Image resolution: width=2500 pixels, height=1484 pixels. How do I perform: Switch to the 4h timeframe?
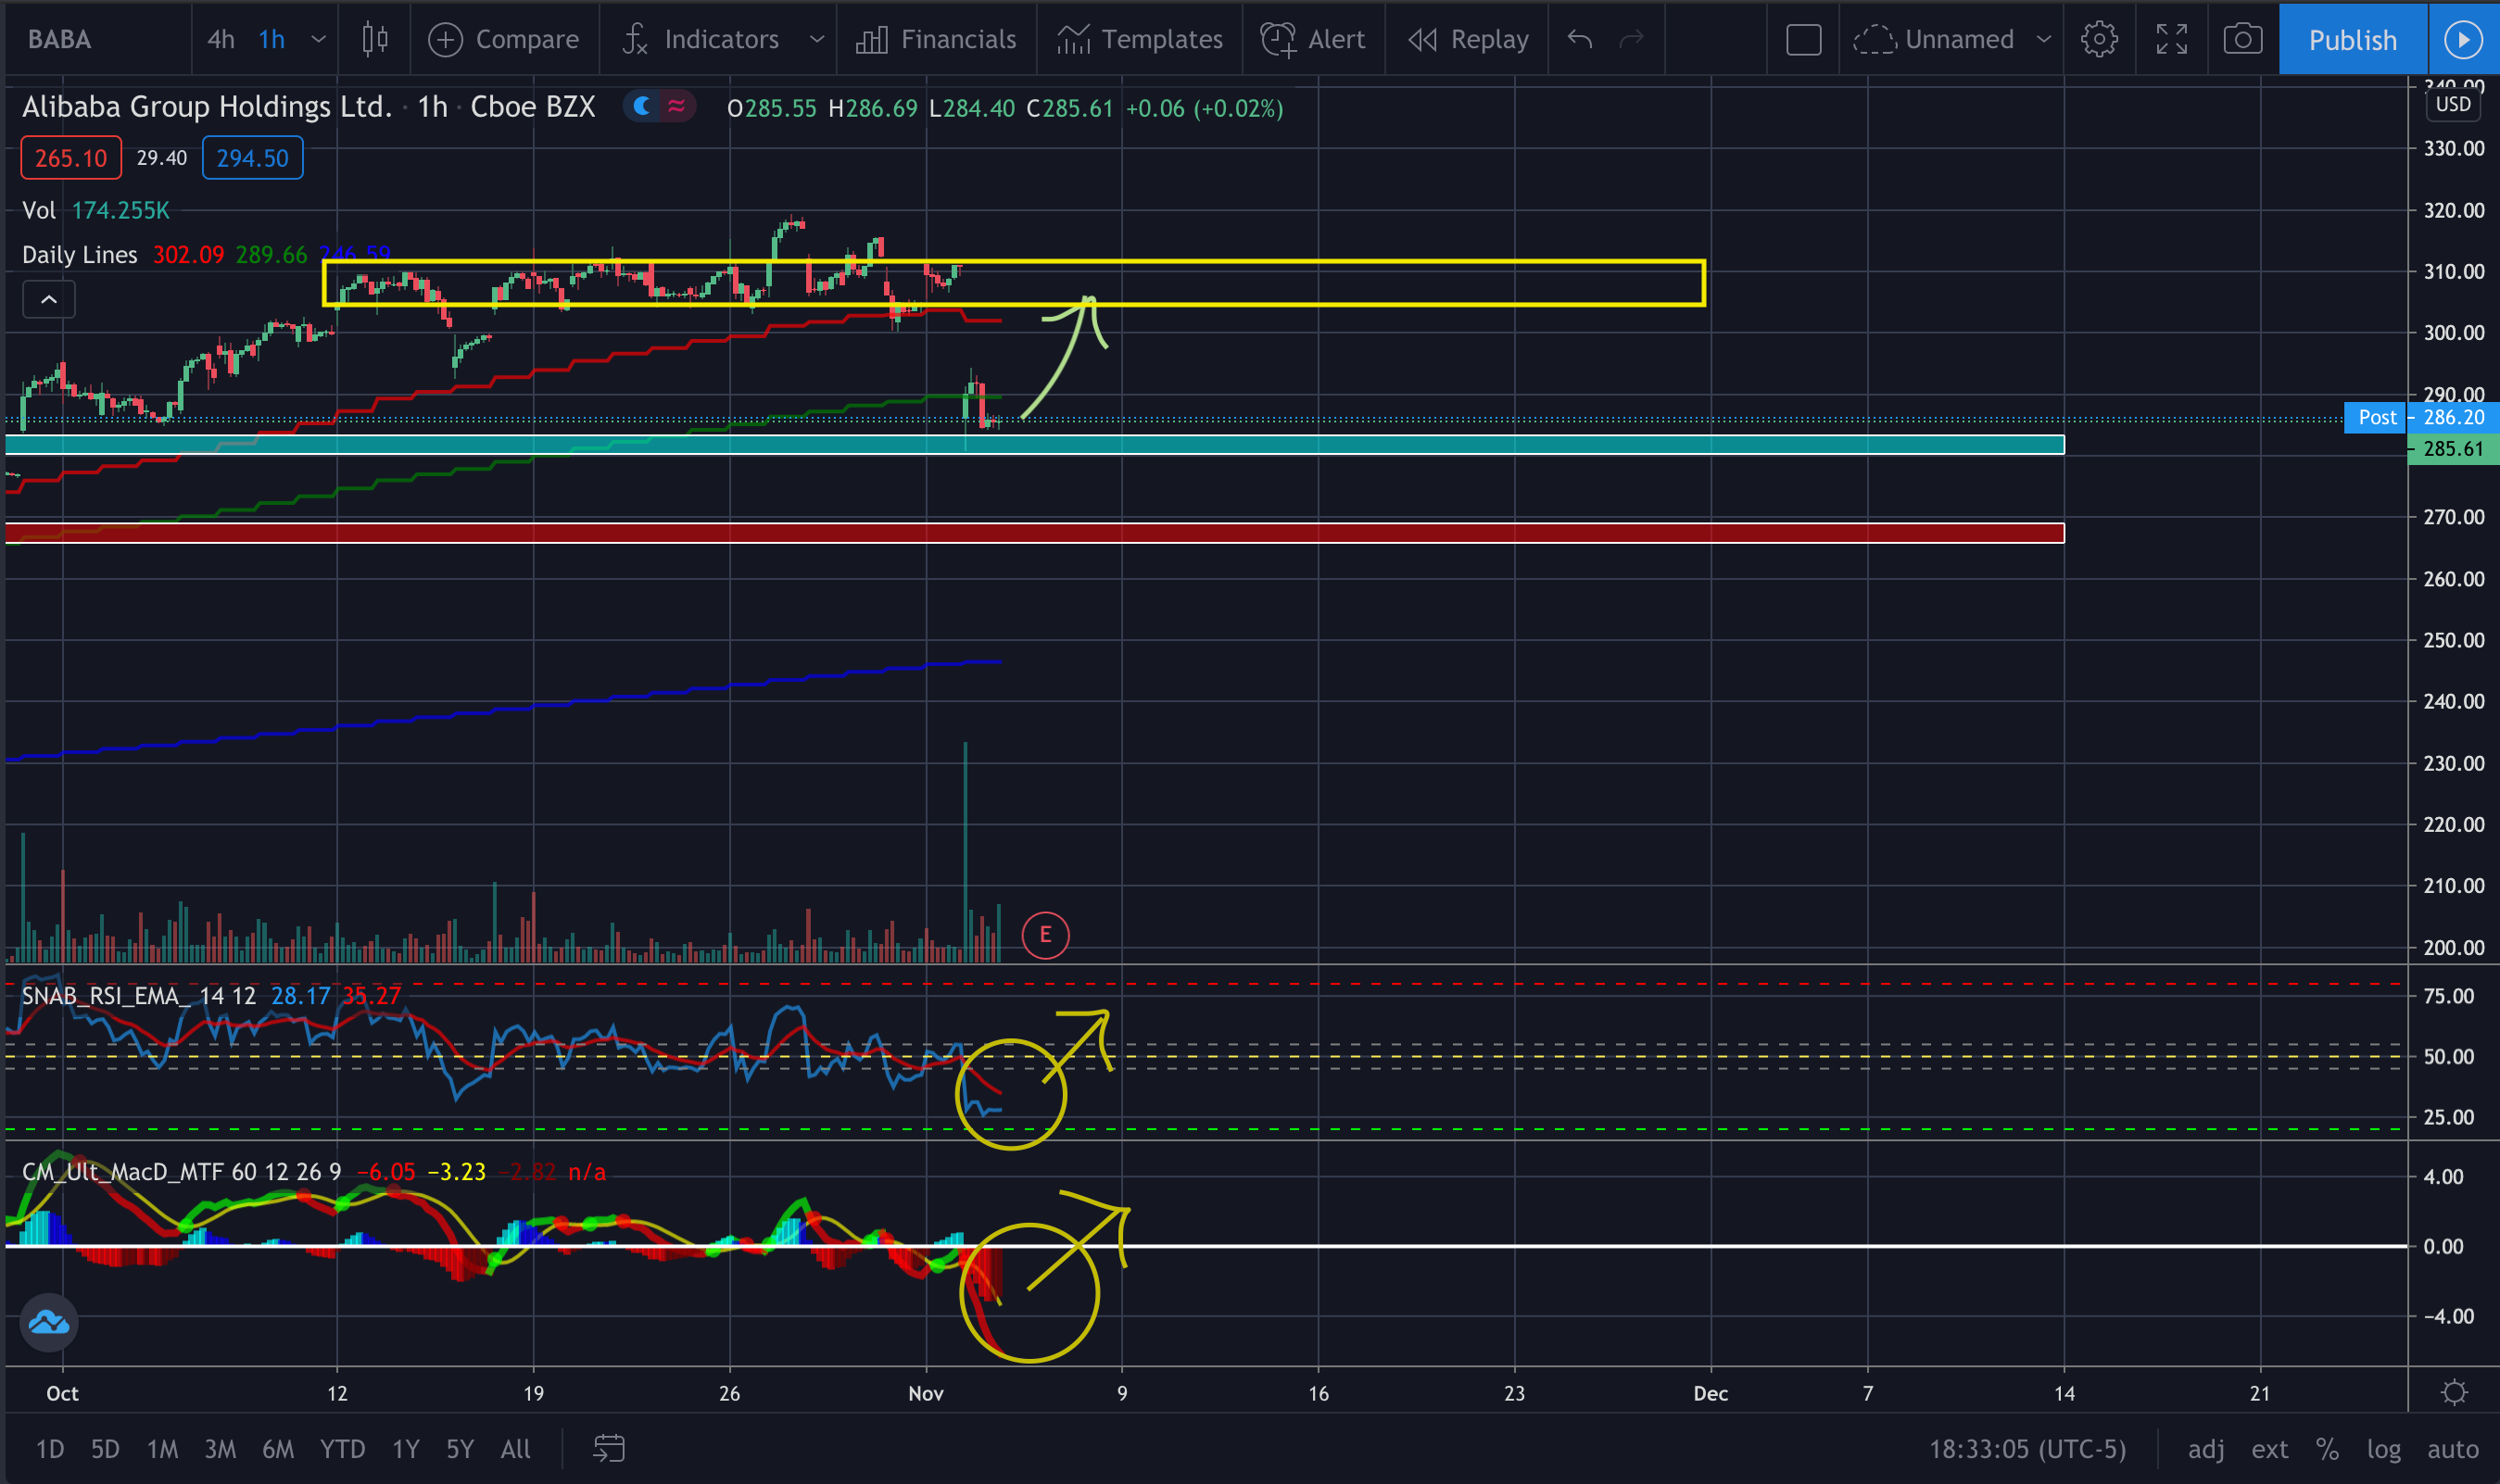[220, 39]
